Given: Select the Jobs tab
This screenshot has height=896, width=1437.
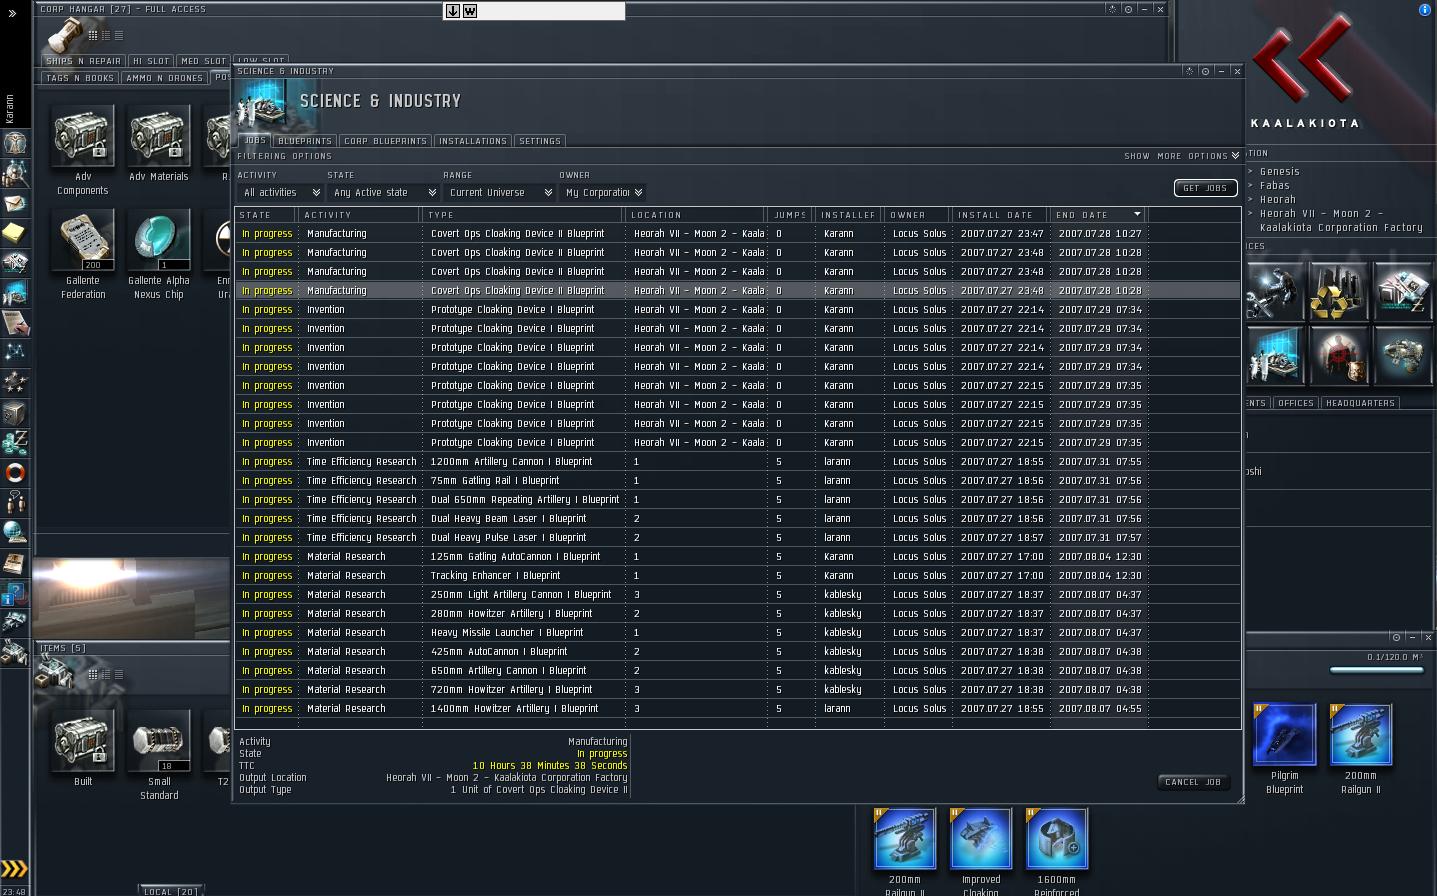Looking at the screenshot, I should pyautogui.click(x=255, y=141).
